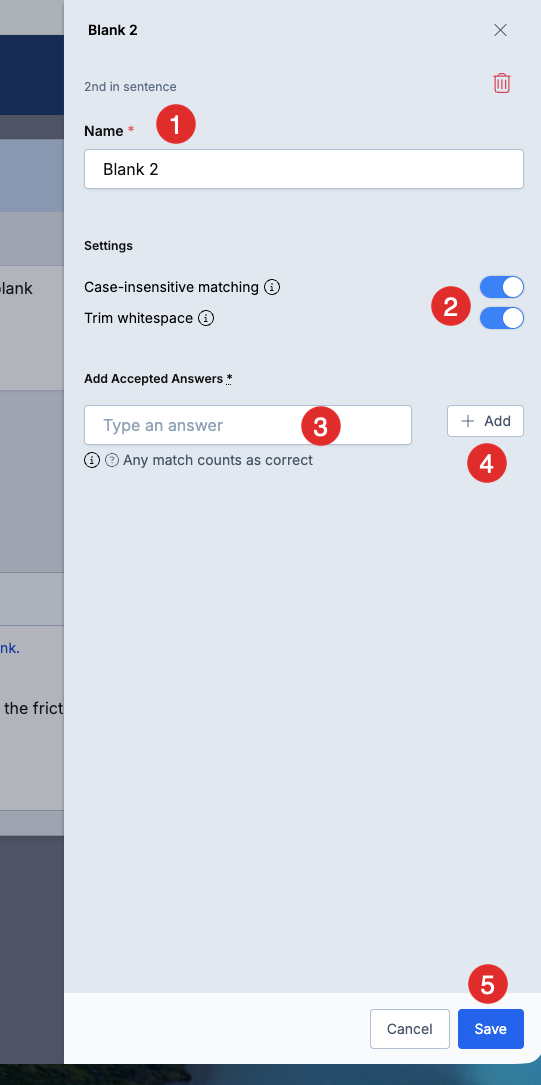
Task: Select the red step 4 marker below Add
Action: coord(487,463)
